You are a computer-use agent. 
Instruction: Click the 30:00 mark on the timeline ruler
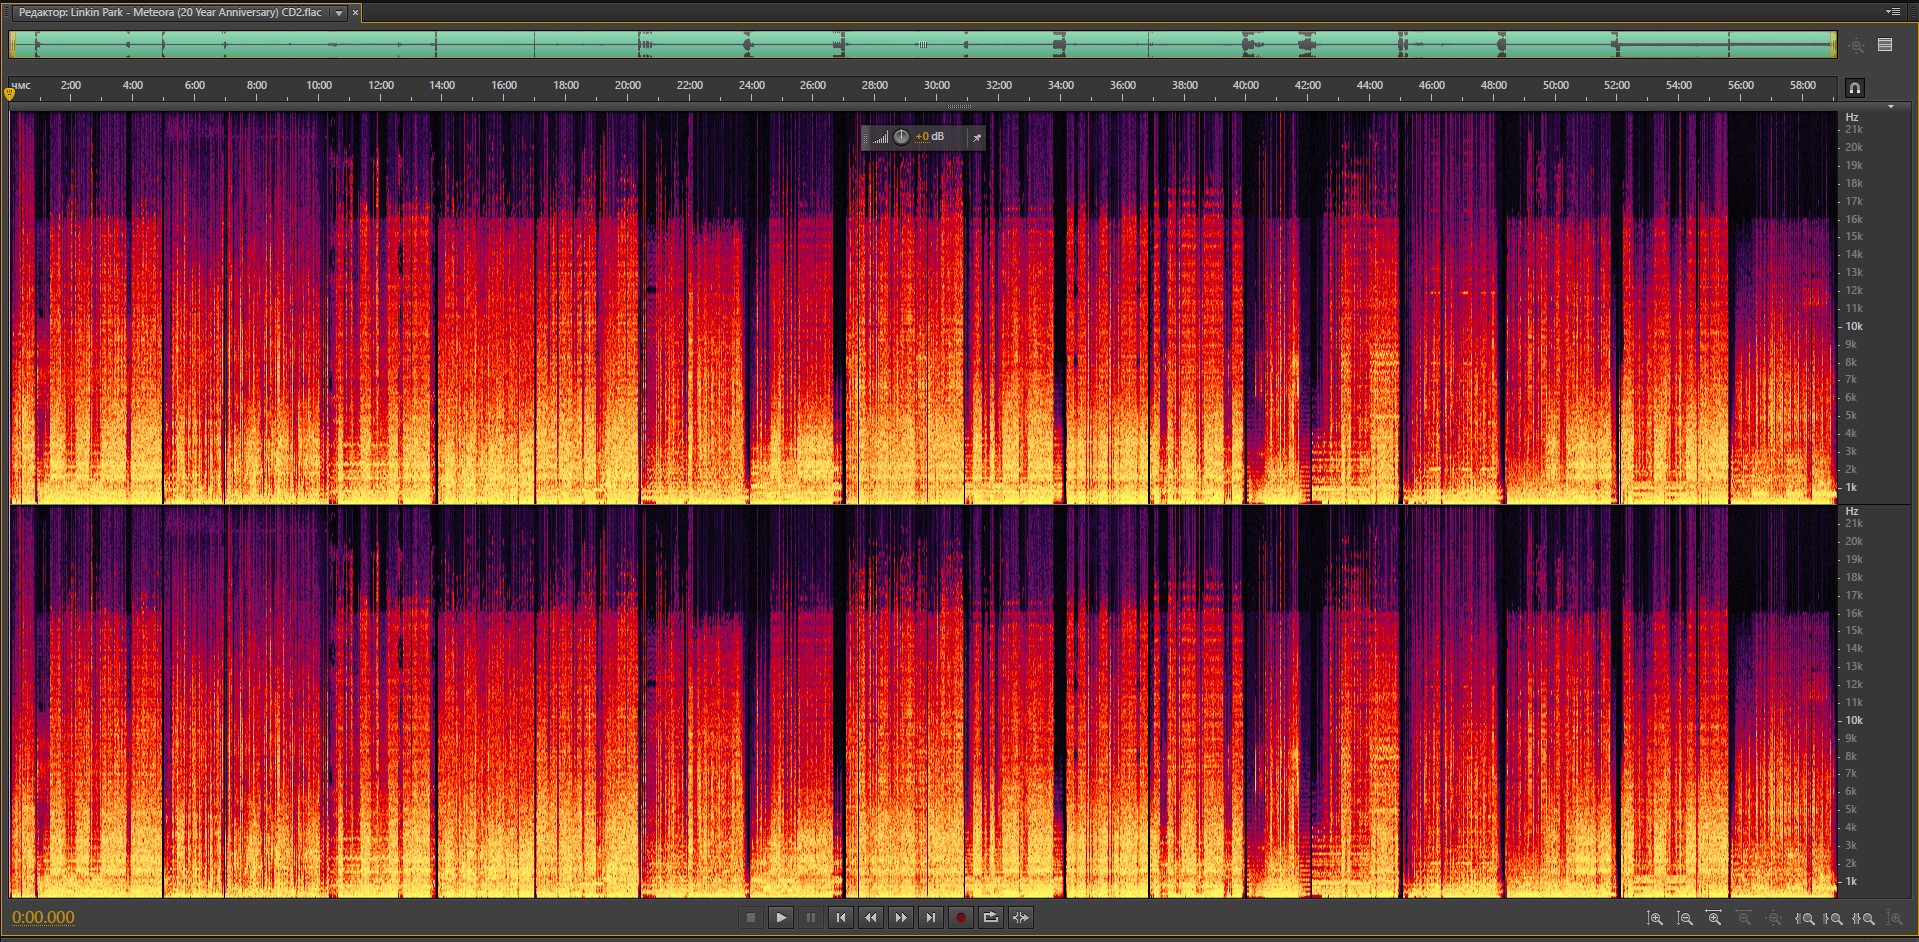pyautogui.click(x=936, y=86)
